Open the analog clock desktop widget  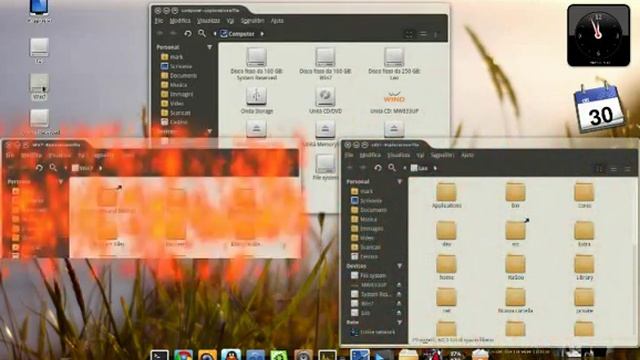coord(598,35)
